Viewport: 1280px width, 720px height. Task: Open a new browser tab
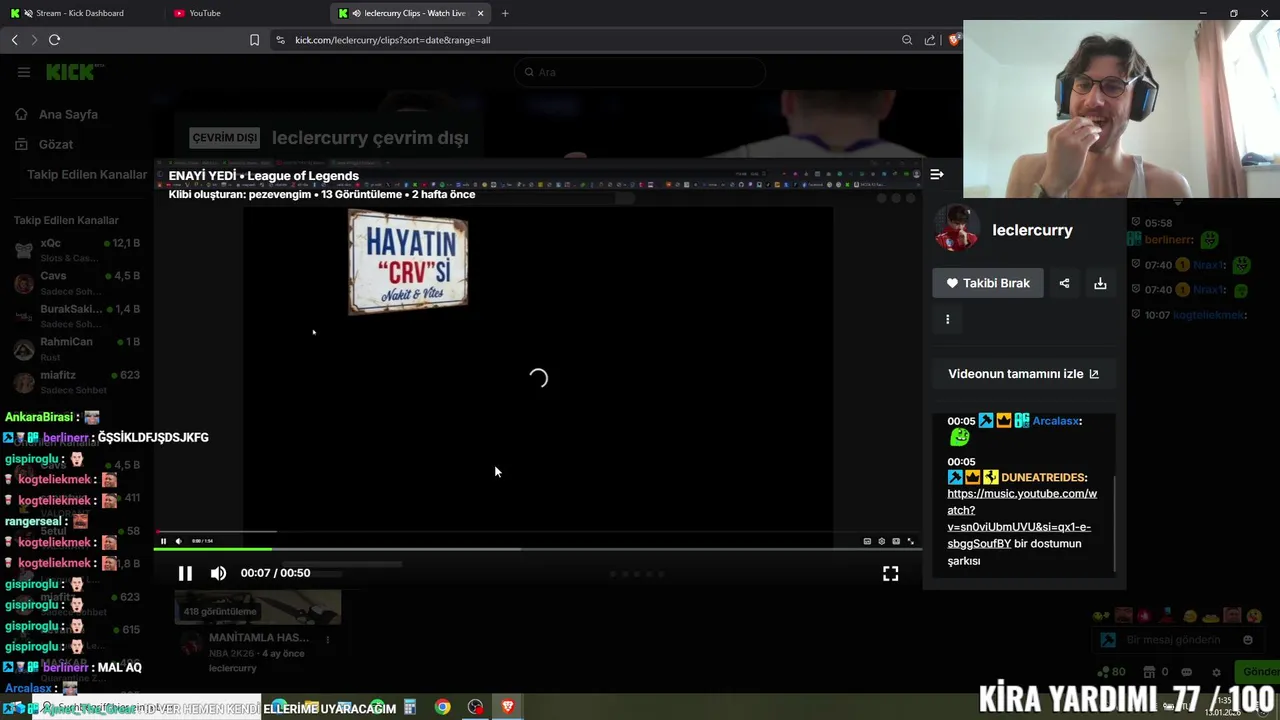[x=505, y=13]
